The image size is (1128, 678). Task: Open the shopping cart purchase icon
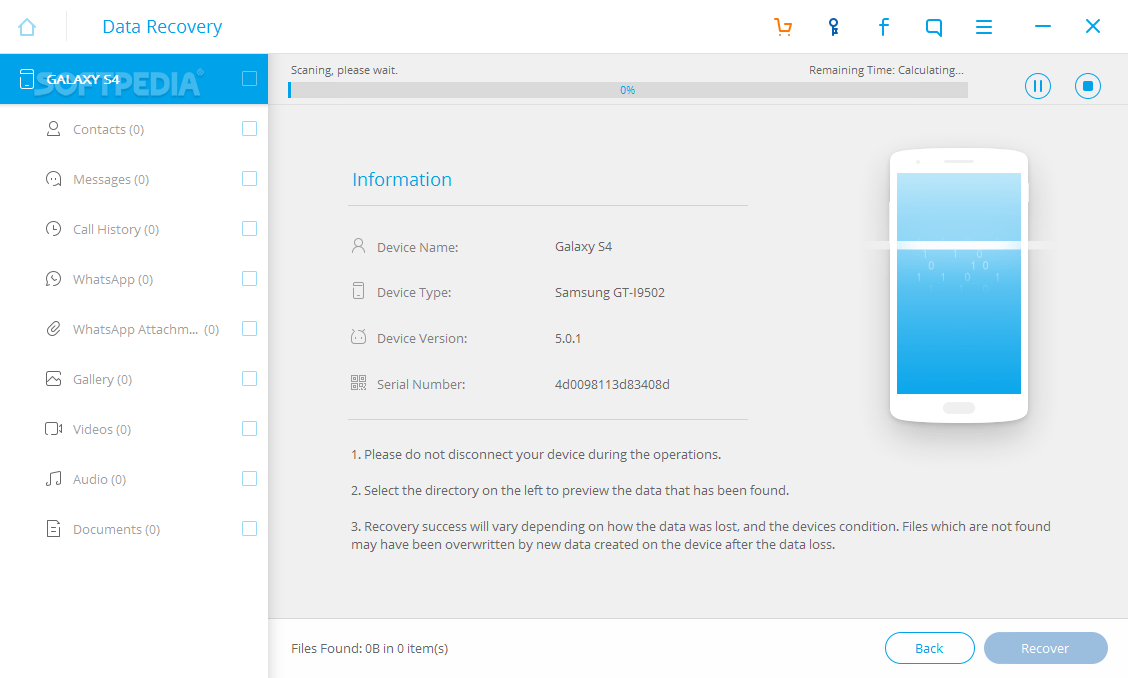tap(783, 27)
